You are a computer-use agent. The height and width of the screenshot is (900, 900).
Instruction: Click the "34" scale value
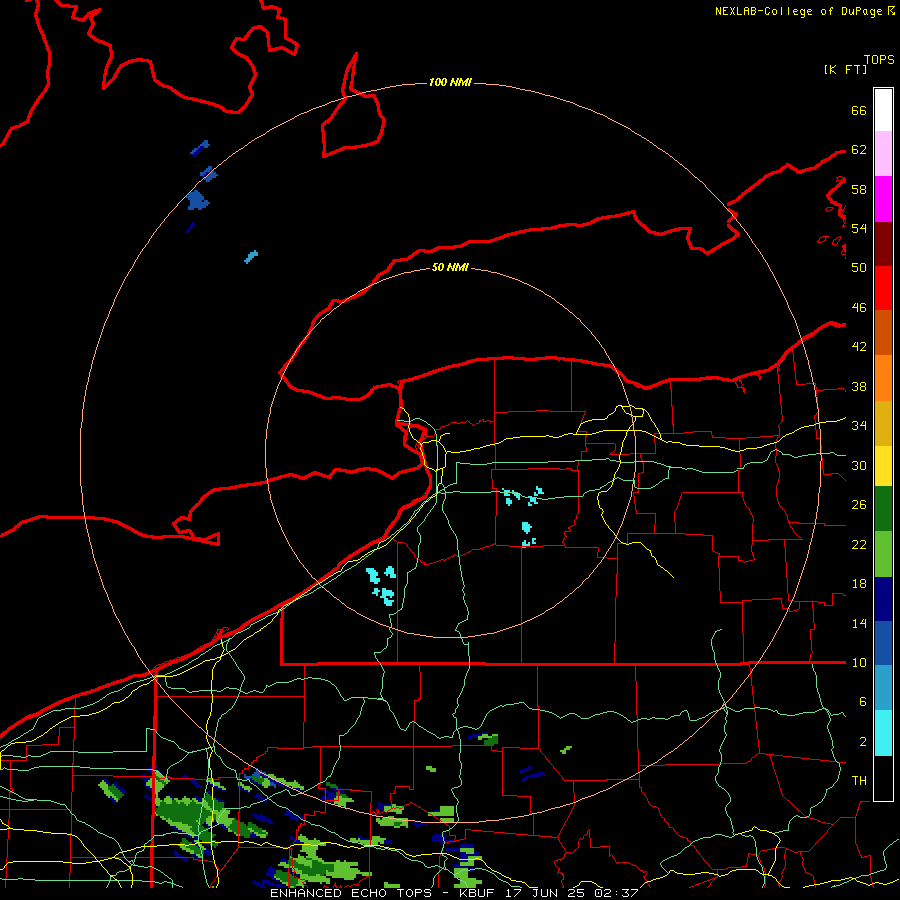click(859, 426)
